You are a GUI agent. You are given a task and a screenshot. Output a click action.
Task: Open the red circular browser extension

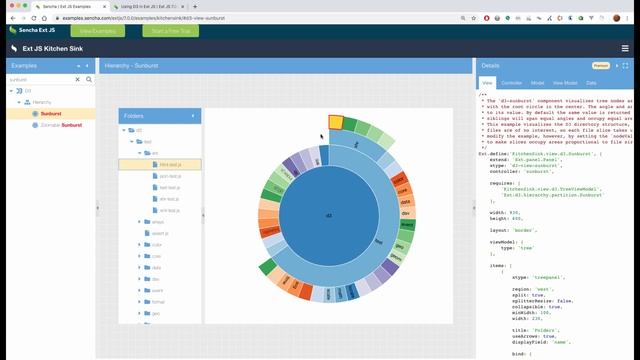pos(487,18)
